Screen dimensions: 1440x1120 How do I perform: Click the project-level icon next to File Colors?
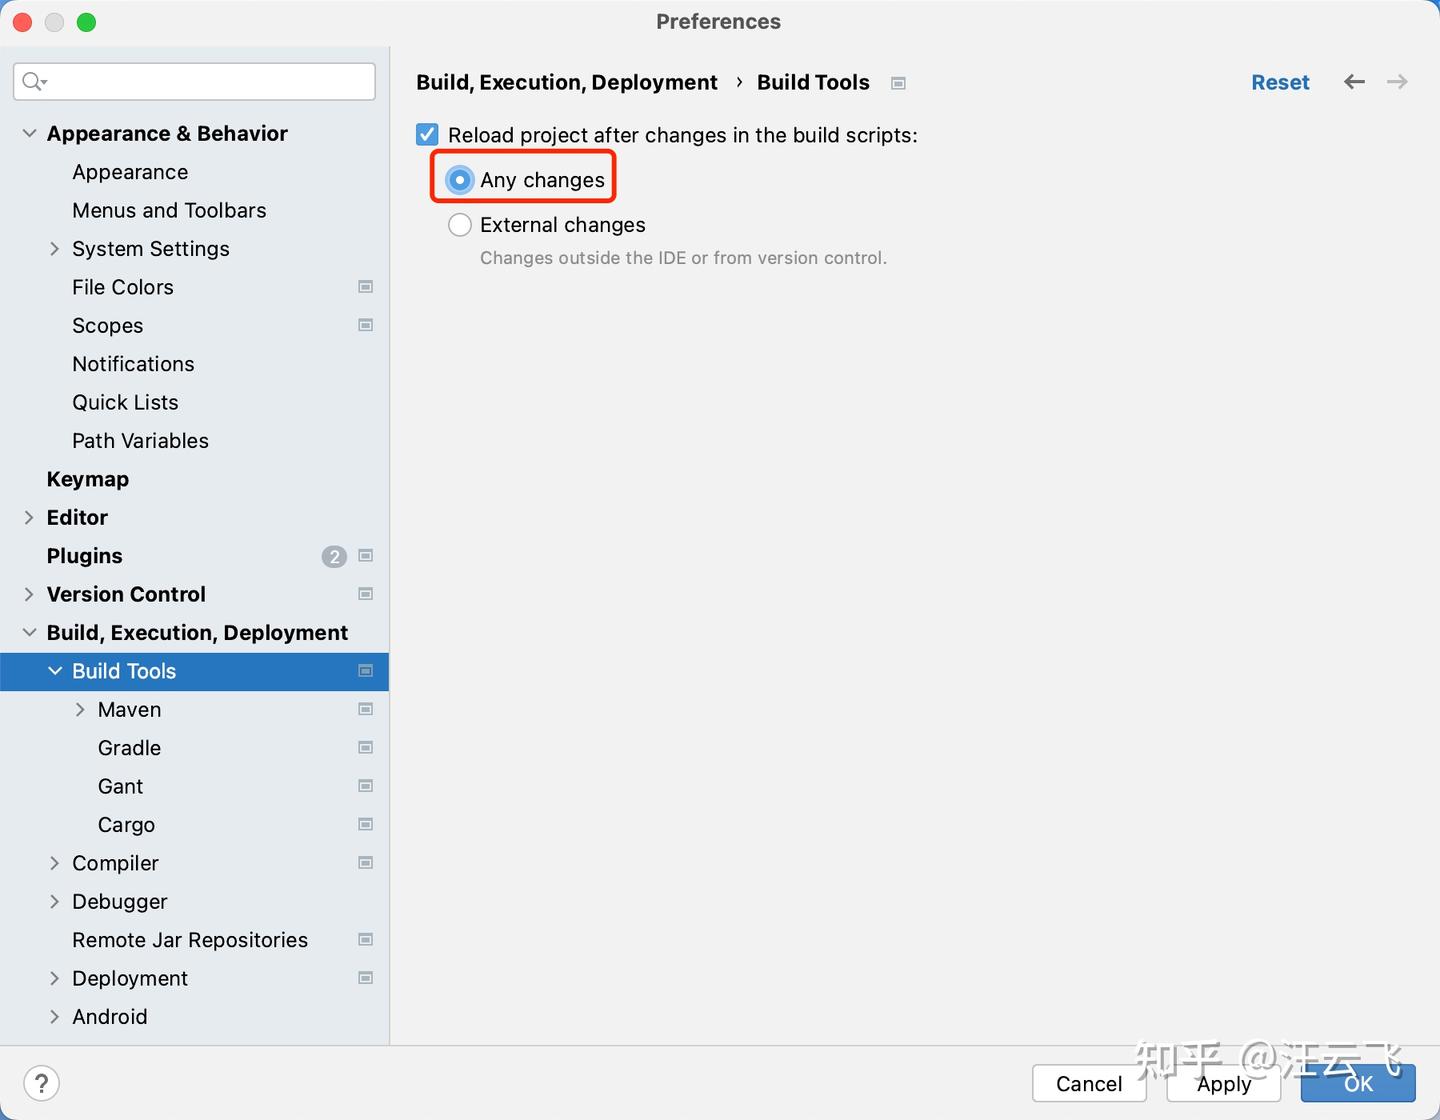click(x=366, y=287)
